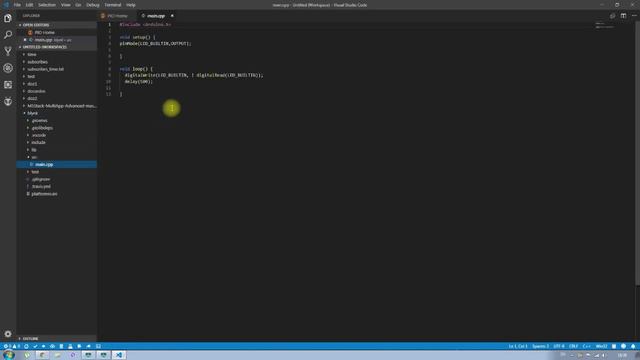Open .travis.yml in the file tree
This screenshot has width=640, height=360.
[x=41, y=187]
